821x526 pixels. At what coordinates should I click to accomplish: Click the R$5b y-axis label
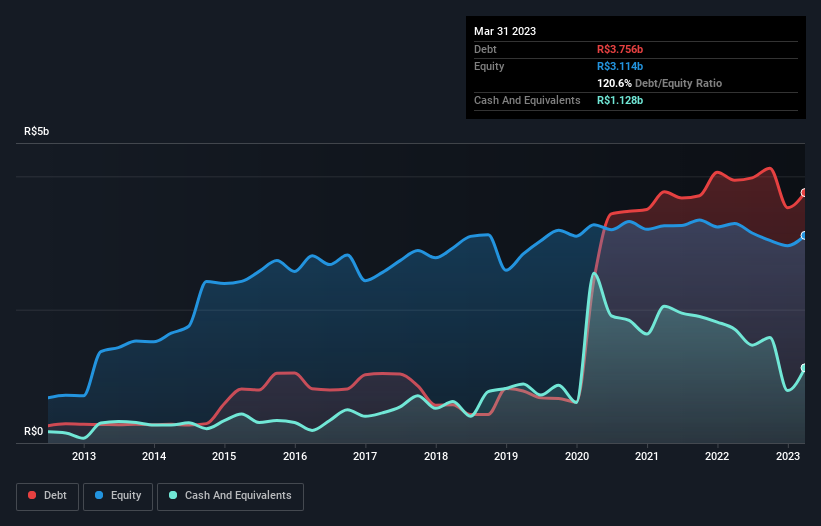coord(37,131)
